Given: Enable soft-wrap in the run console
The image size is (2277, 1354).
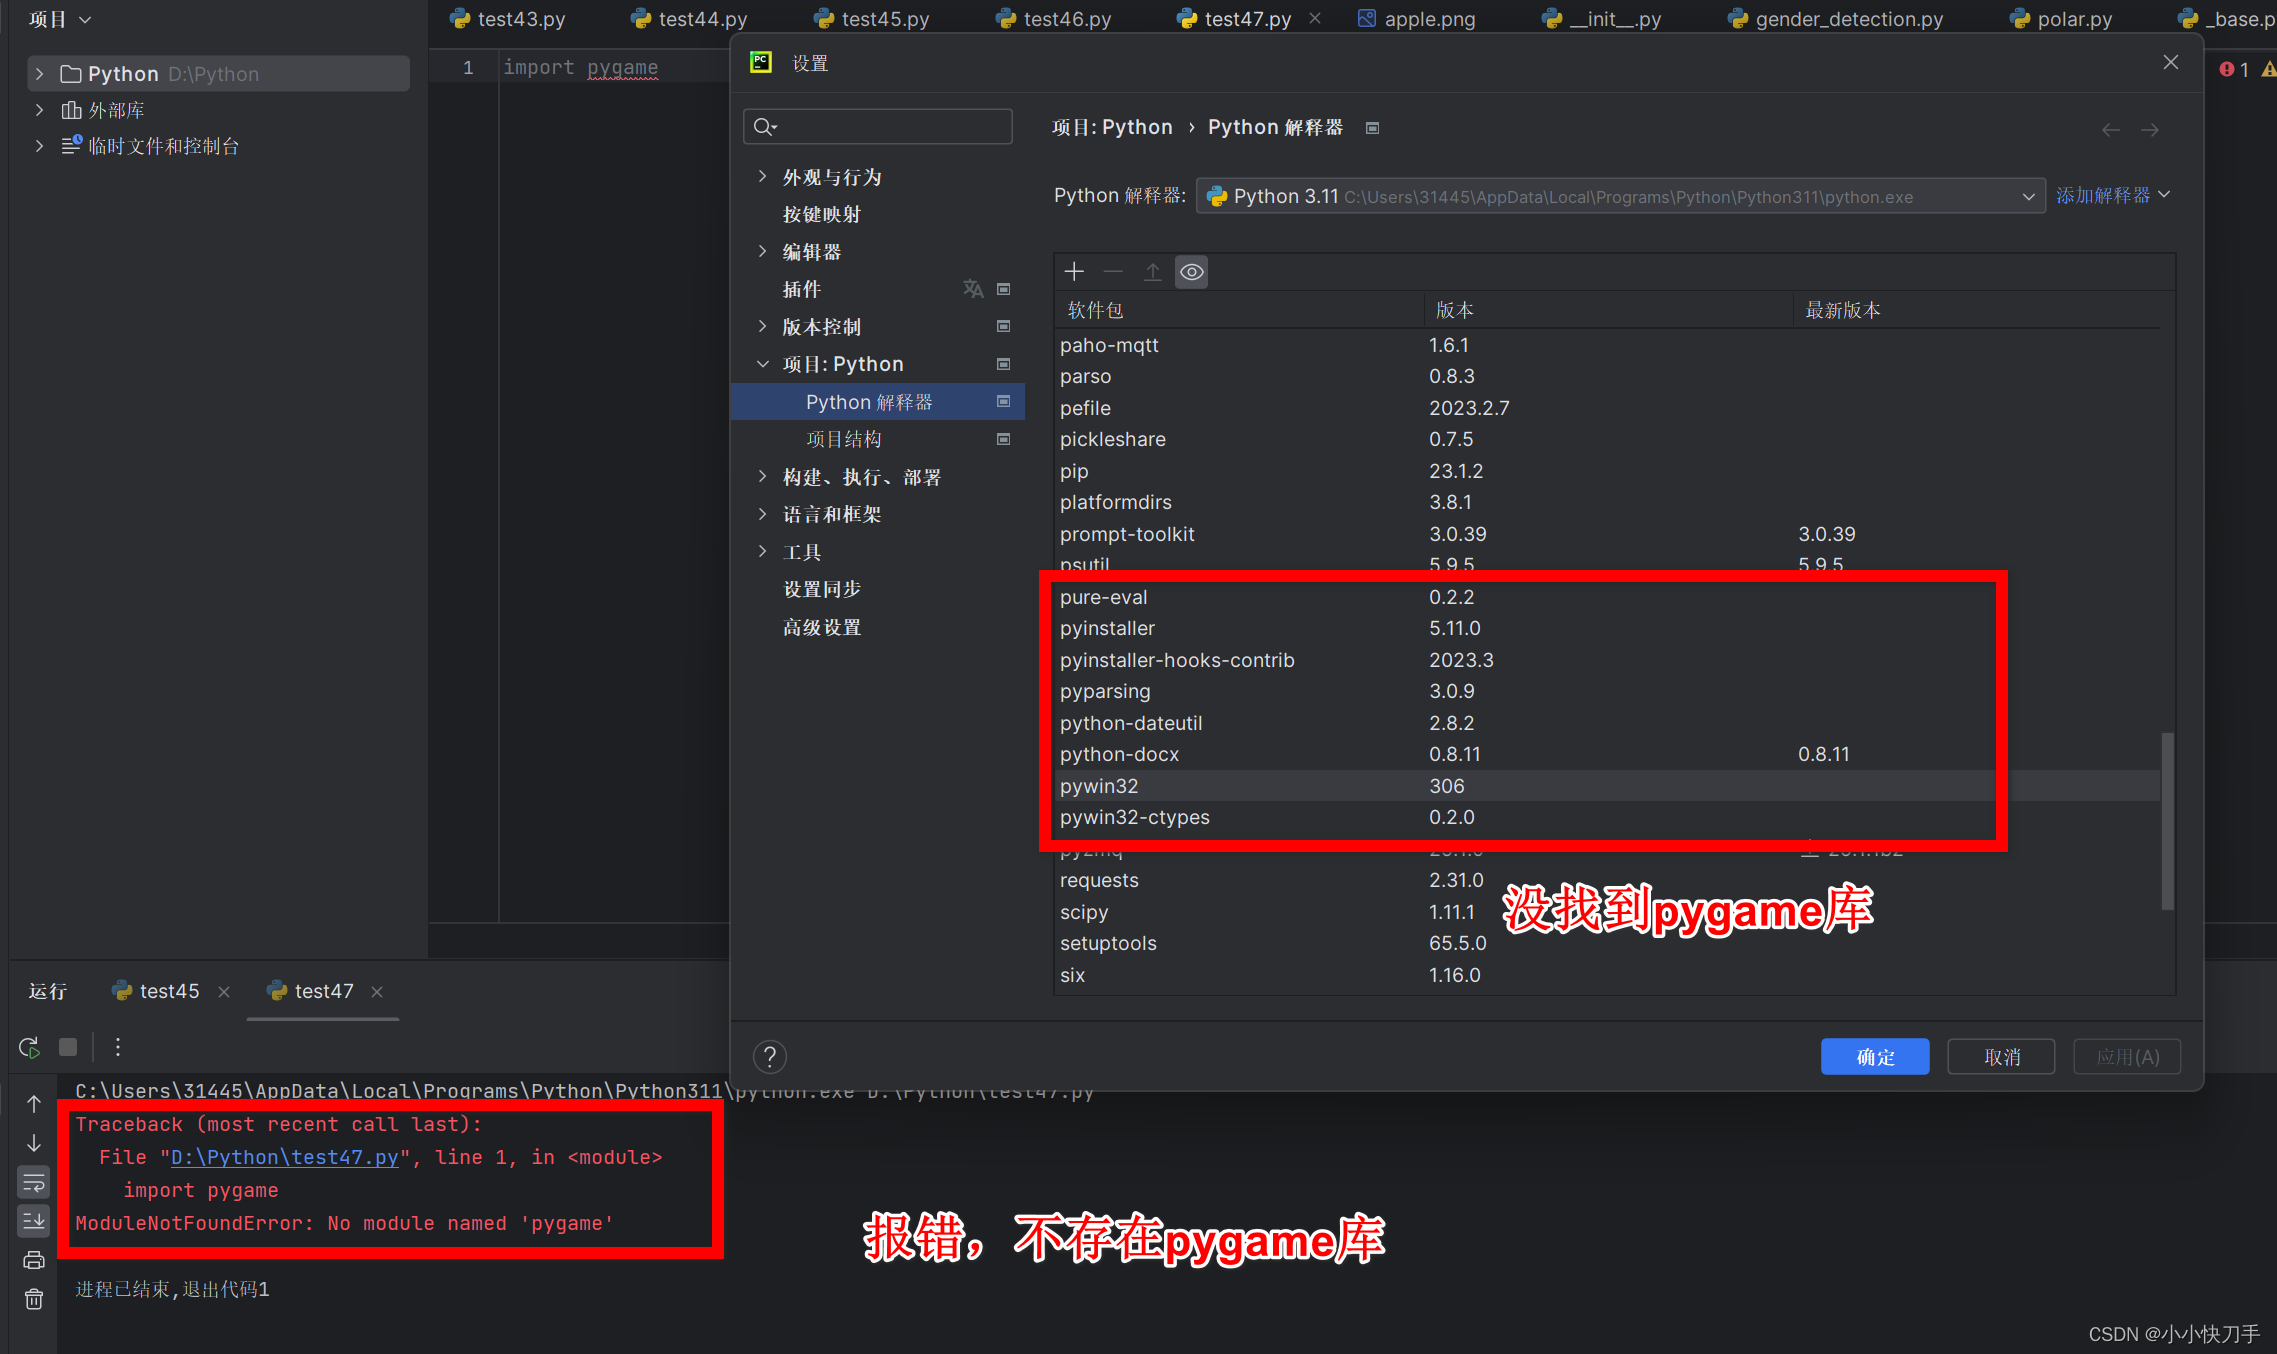Looking at the screenshot, I should coord(33,1182).
